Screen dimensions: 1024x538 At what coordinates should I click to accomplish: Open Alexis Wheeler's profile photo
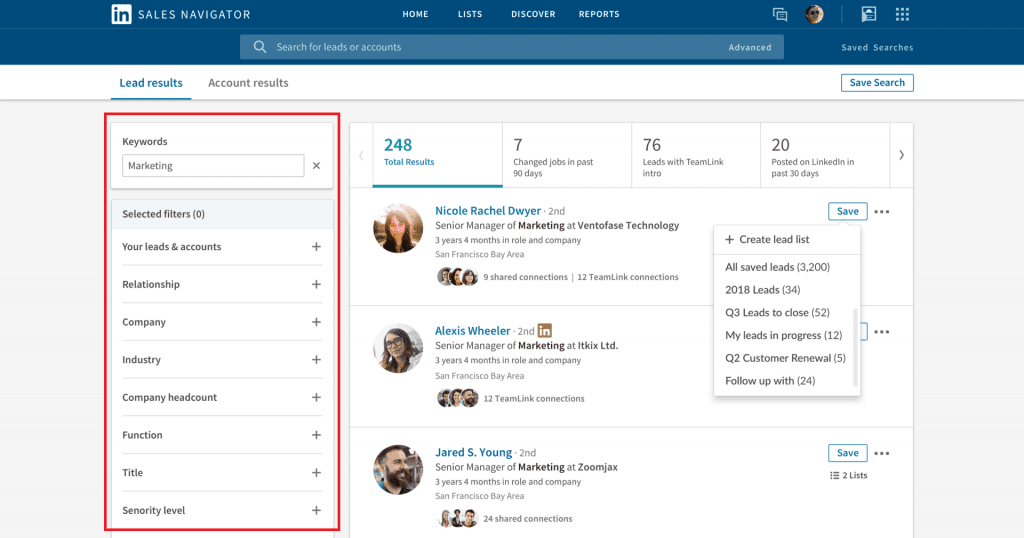(x=398, y=348)
